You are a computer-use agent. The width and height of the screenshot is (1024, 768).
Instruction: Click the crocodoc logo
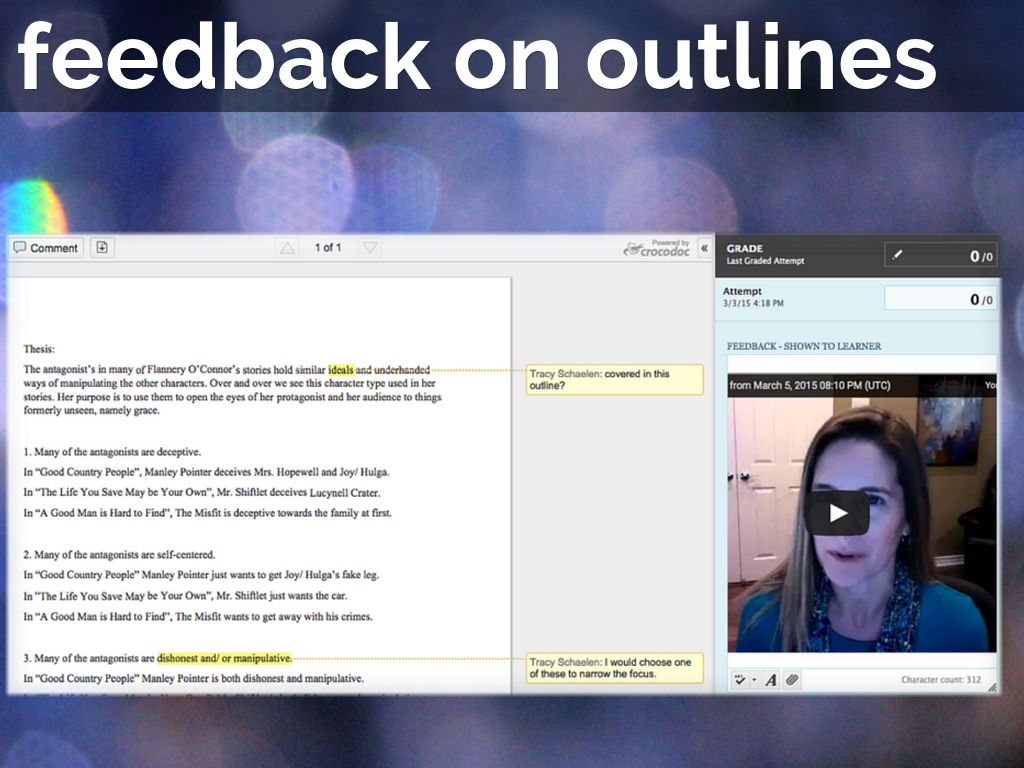(657, 249)
